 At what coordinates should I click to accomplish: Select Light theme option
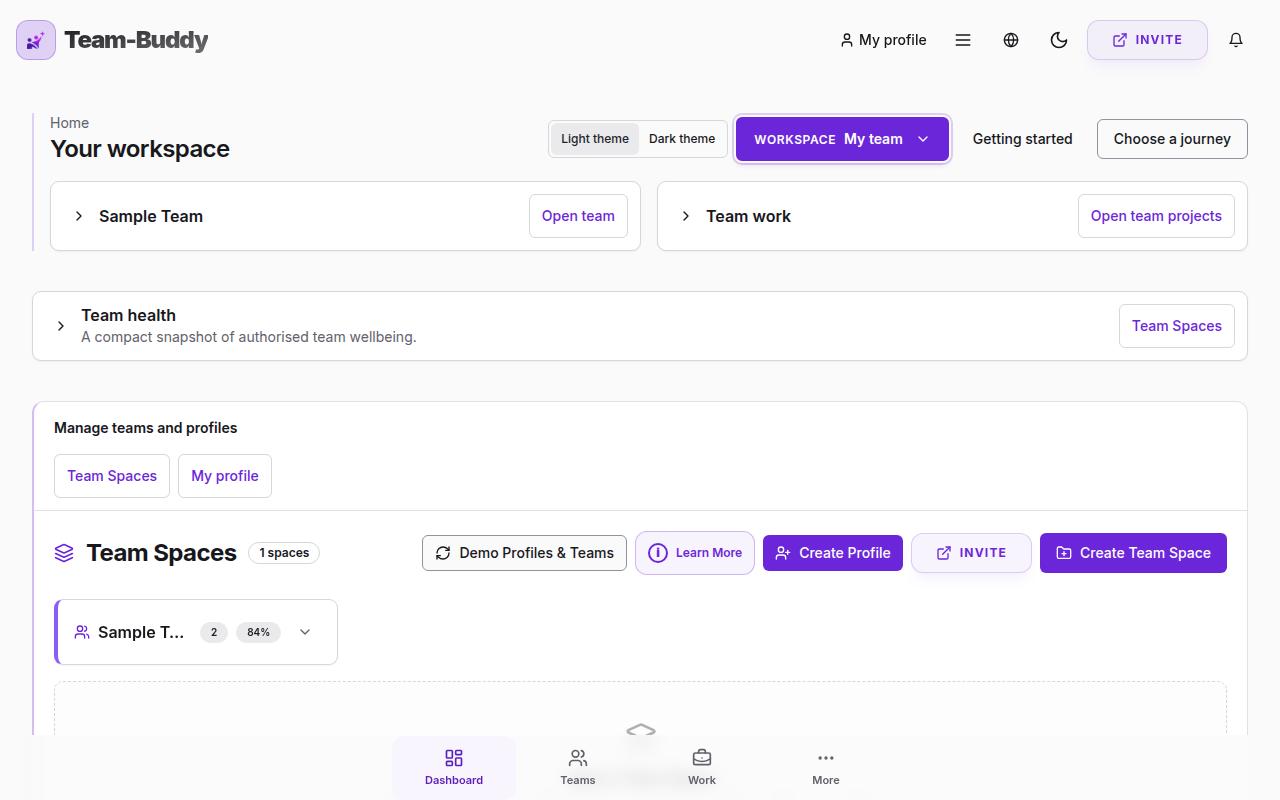click(x=595, y=139)
